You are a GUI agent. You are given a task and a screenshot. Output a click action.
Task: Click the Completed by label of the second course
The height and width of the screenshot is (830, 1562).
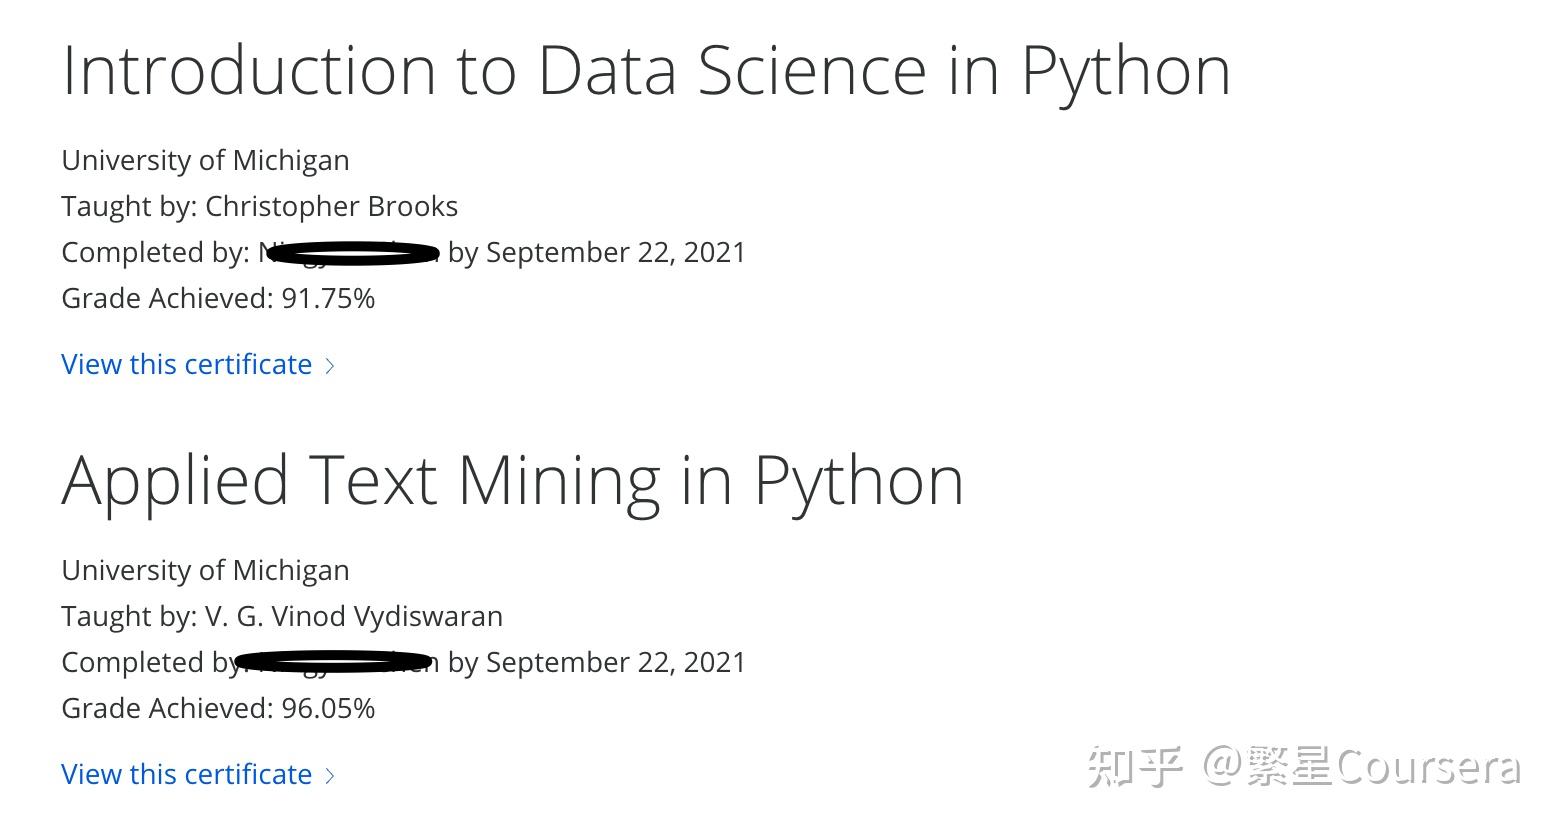coord(145,662)
